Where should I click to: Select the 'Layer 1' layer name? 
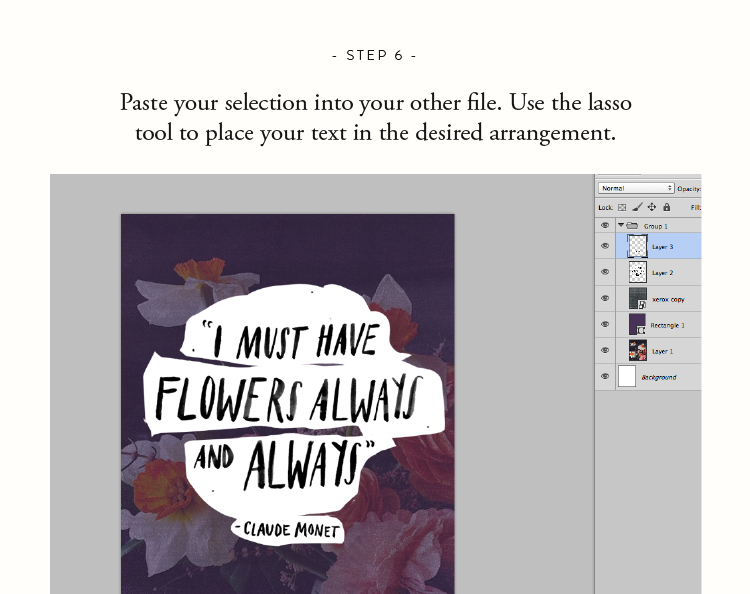[x=662, y=352]
